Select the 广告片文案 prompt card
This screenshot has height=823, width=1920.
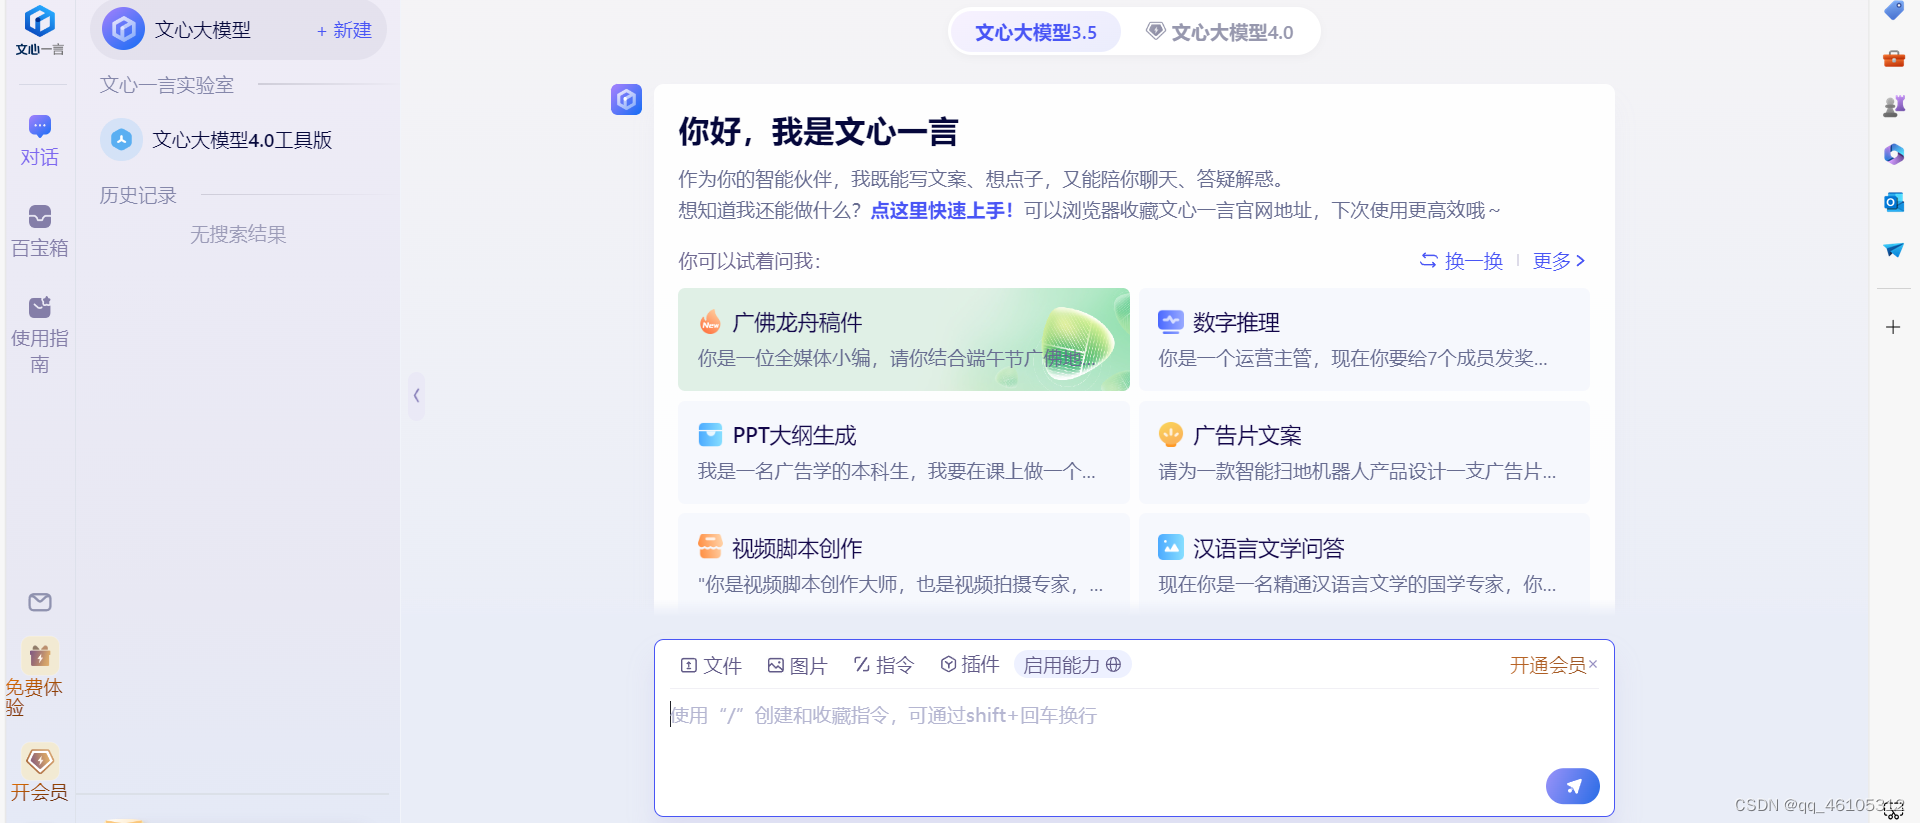[1364, 452]
